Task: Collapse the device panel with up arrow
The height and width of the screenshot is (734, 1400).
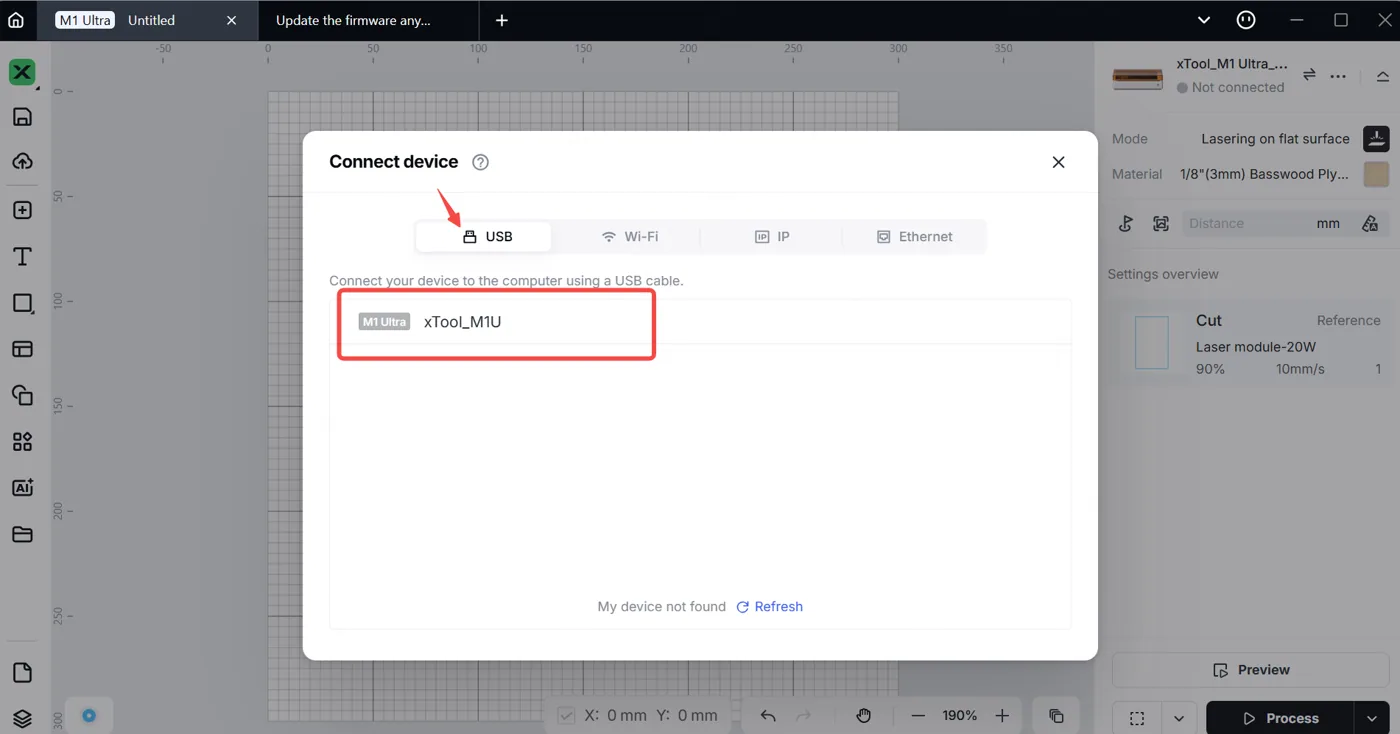Action: pos(1382,76)
